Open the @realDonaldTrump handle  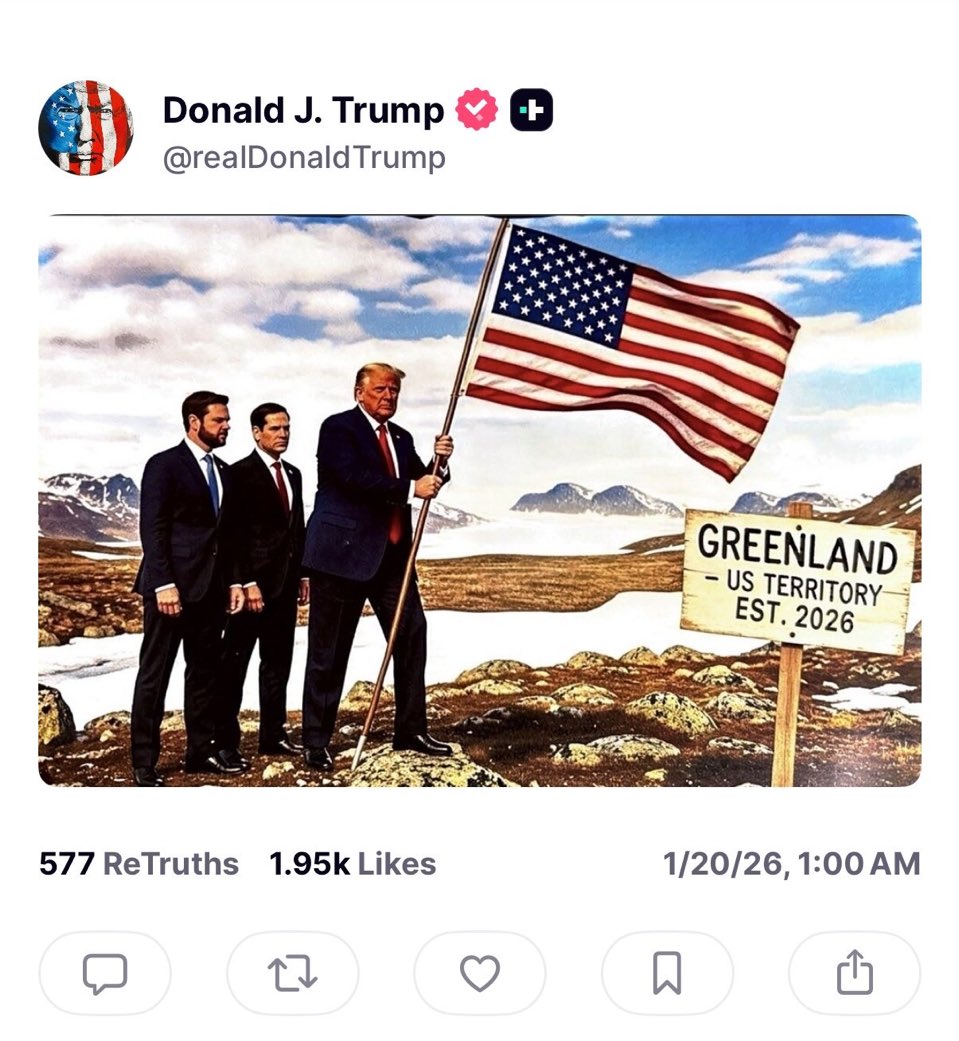304,158
